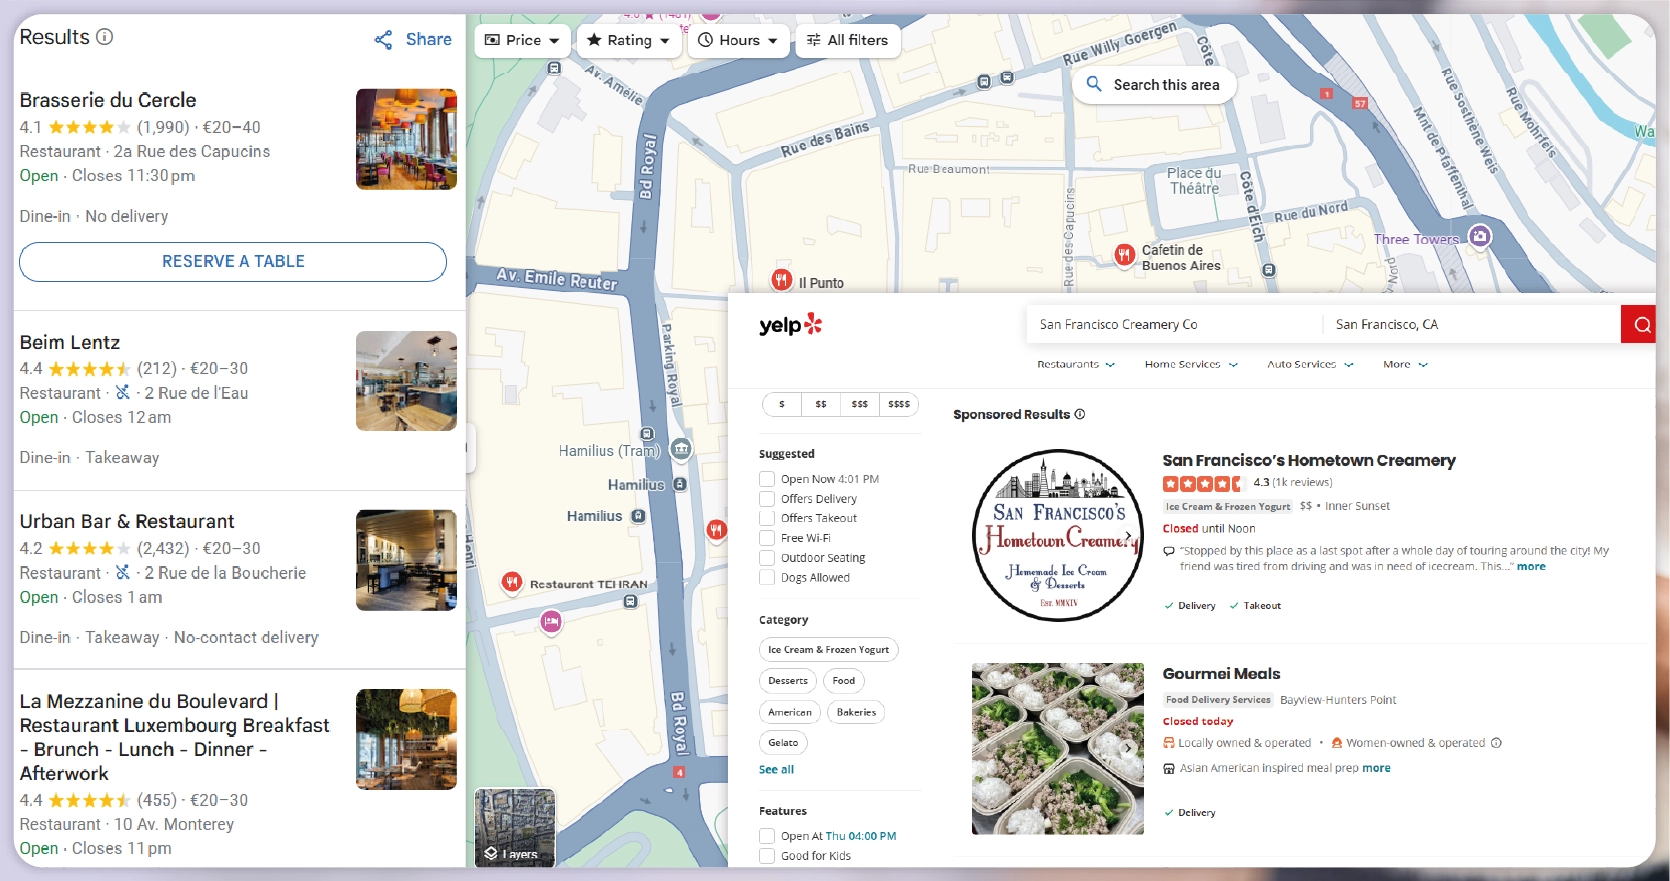
Task: Tick the Good for Kids checkbox
Action: pyautogui.click(x=767, y=856)
